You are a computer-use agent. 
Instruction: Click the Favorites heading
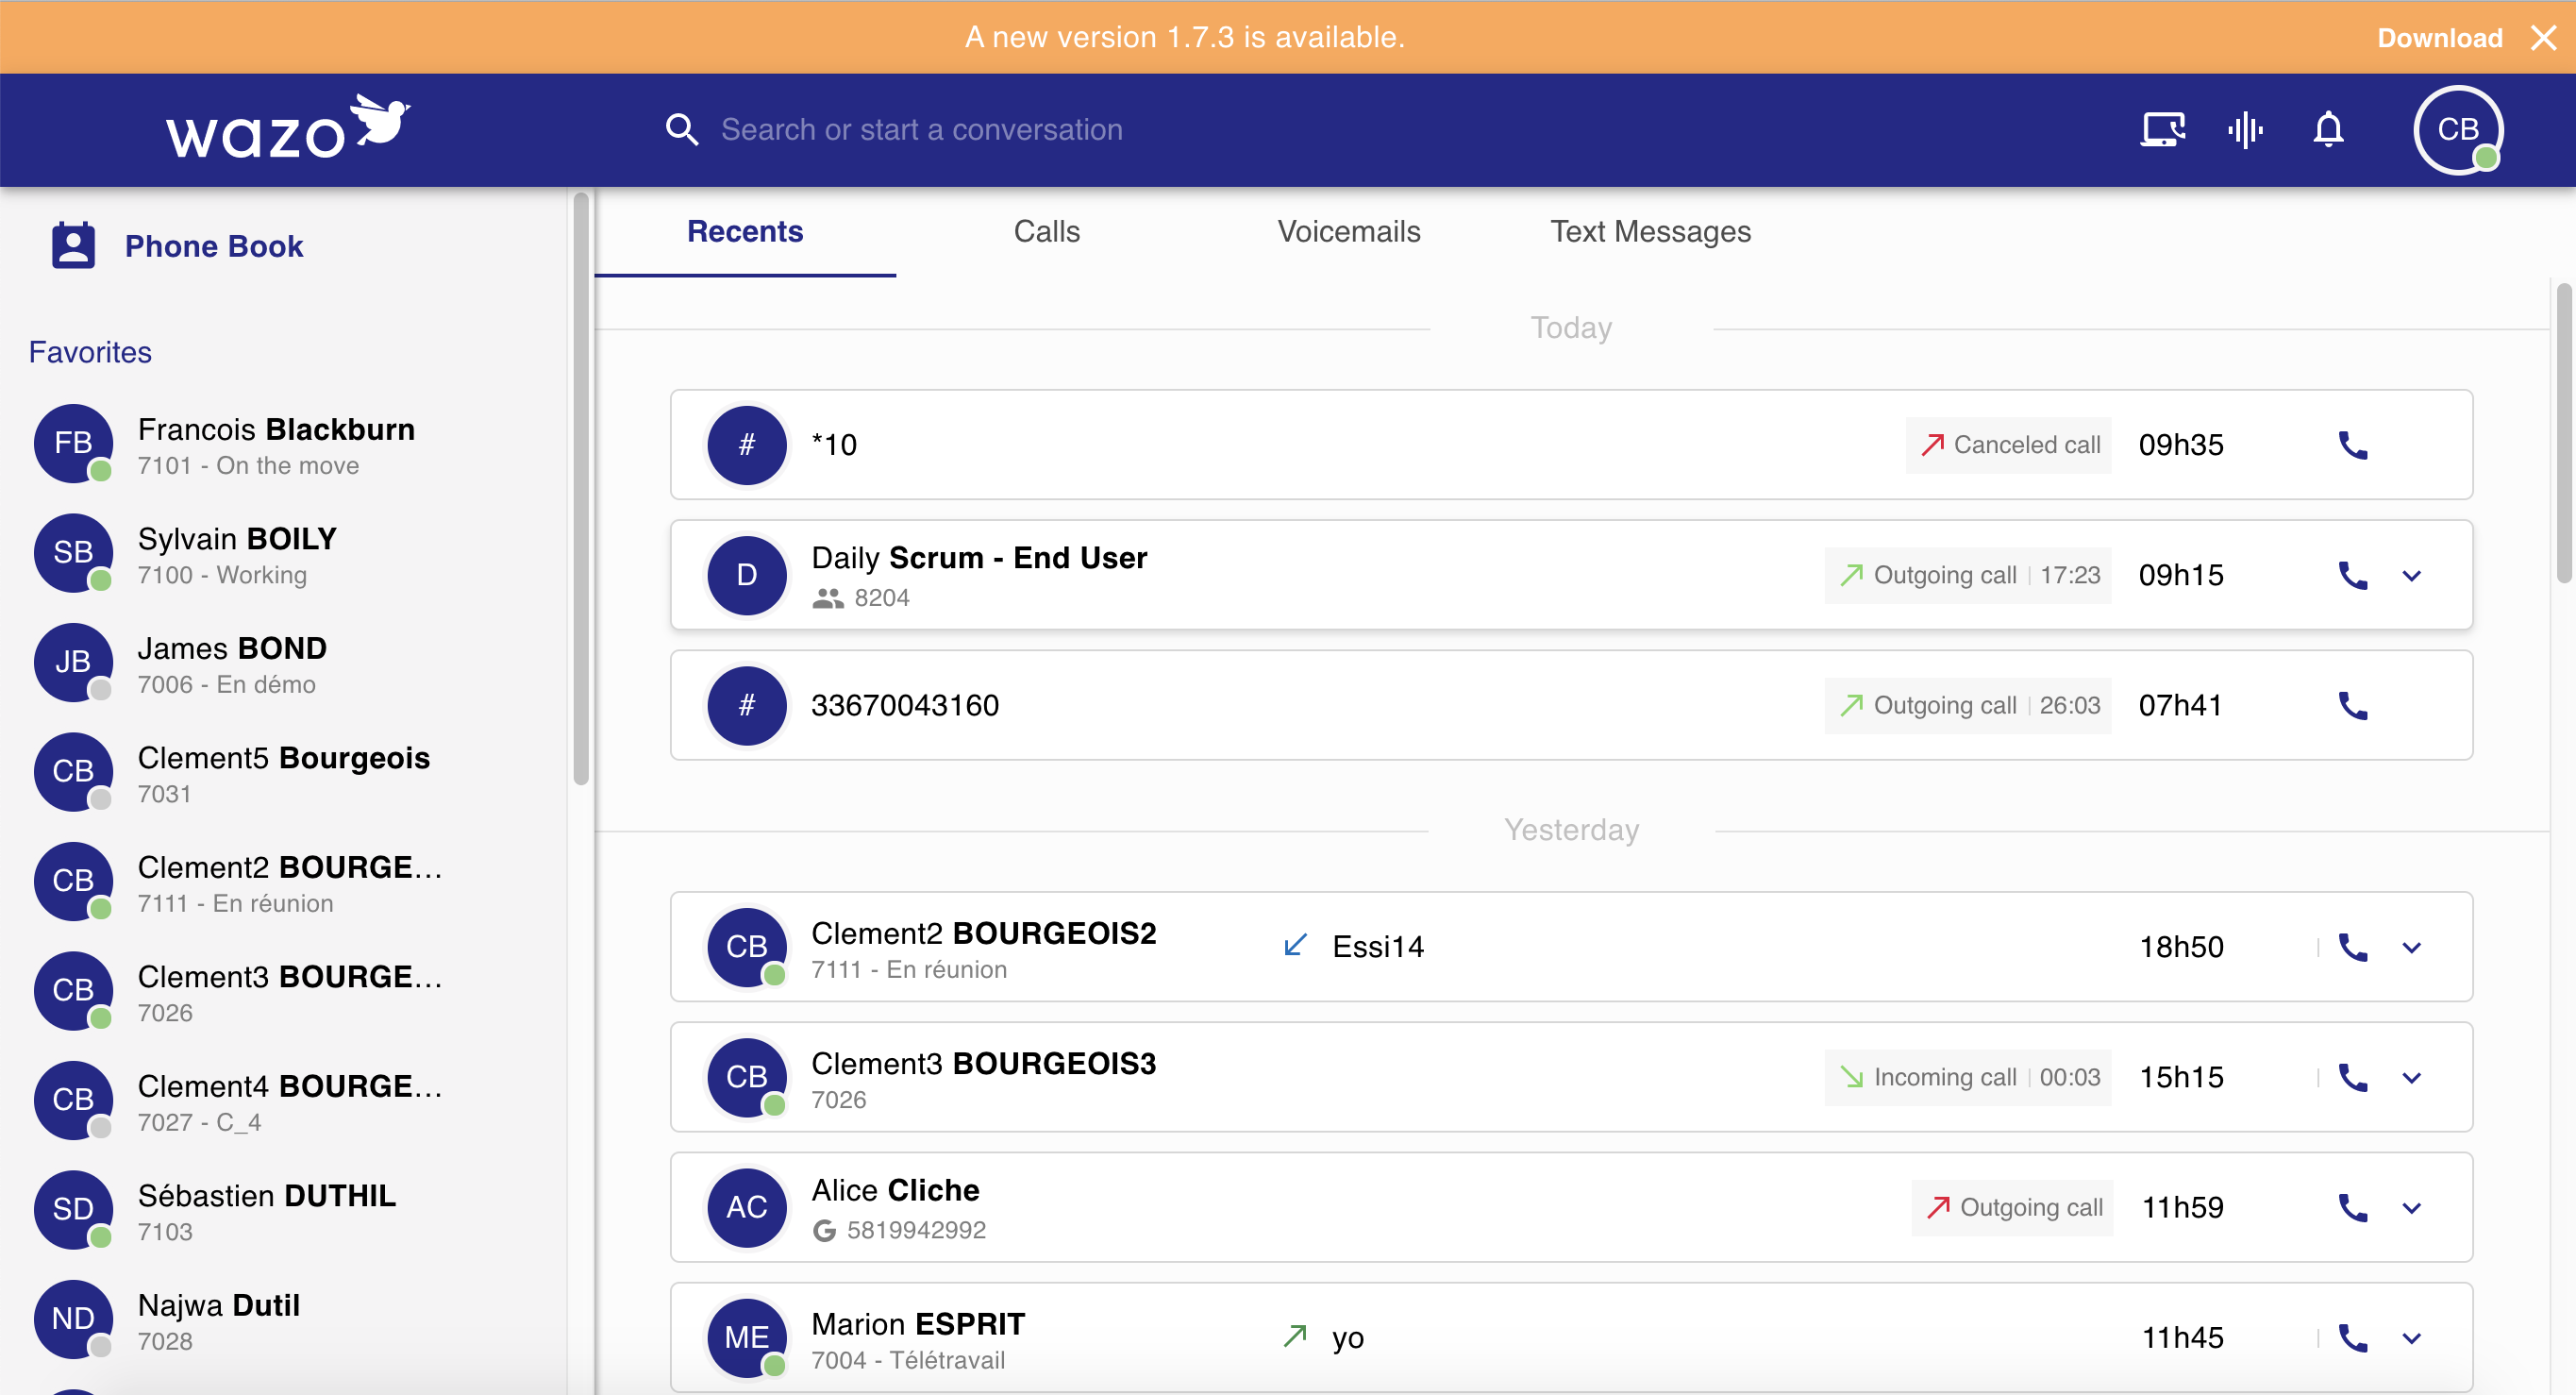pyautogui.click(x=90, y=352)
